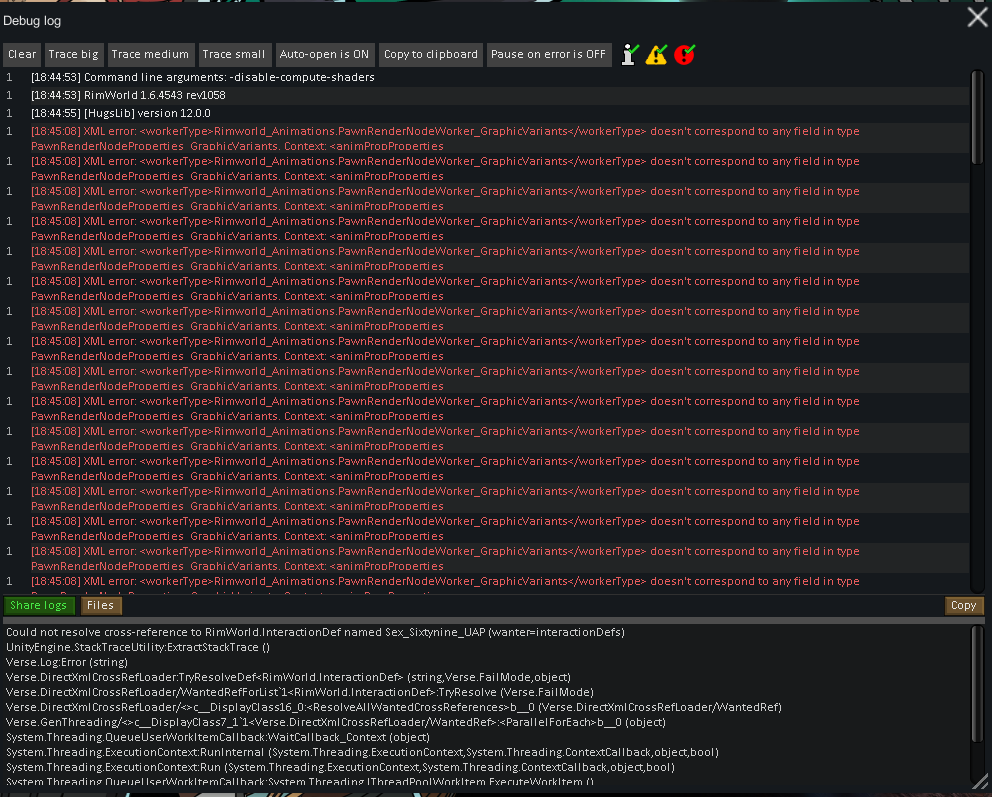
Task: Select the Command line arguments log entry
Action: (485, 77)
